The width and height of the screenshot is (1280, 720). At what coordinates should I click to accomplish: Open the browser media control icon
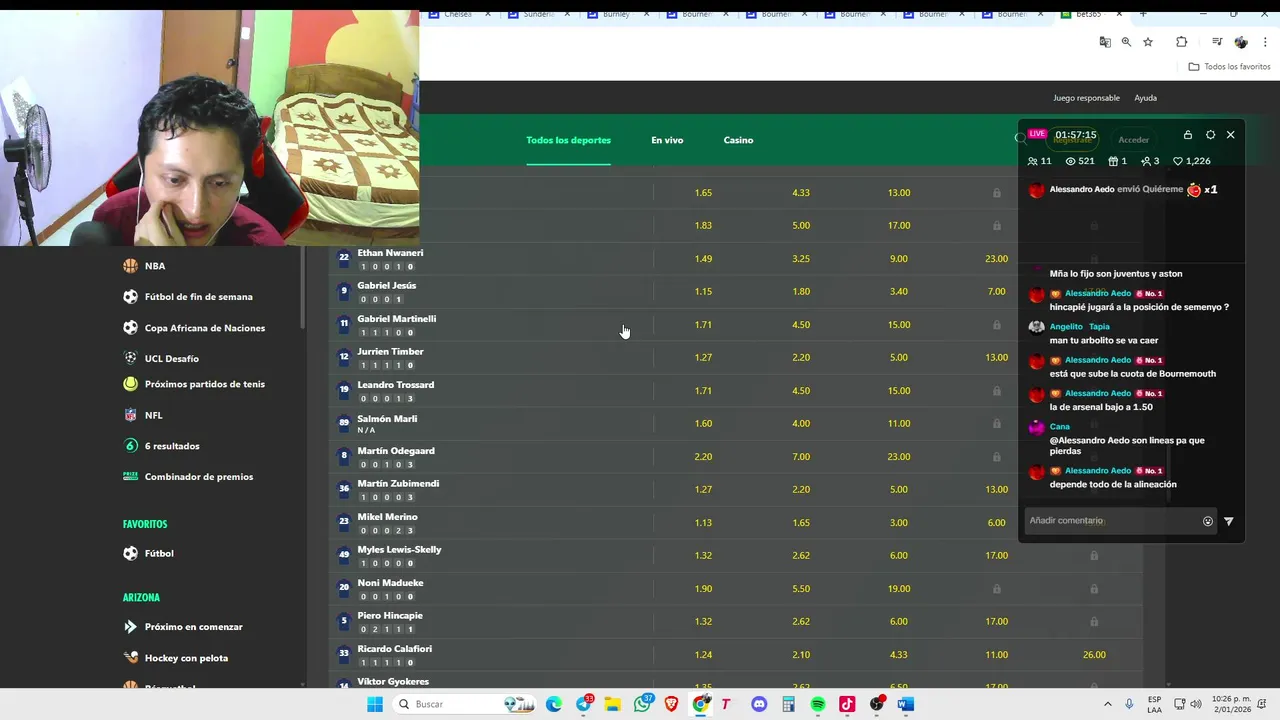1217,42
